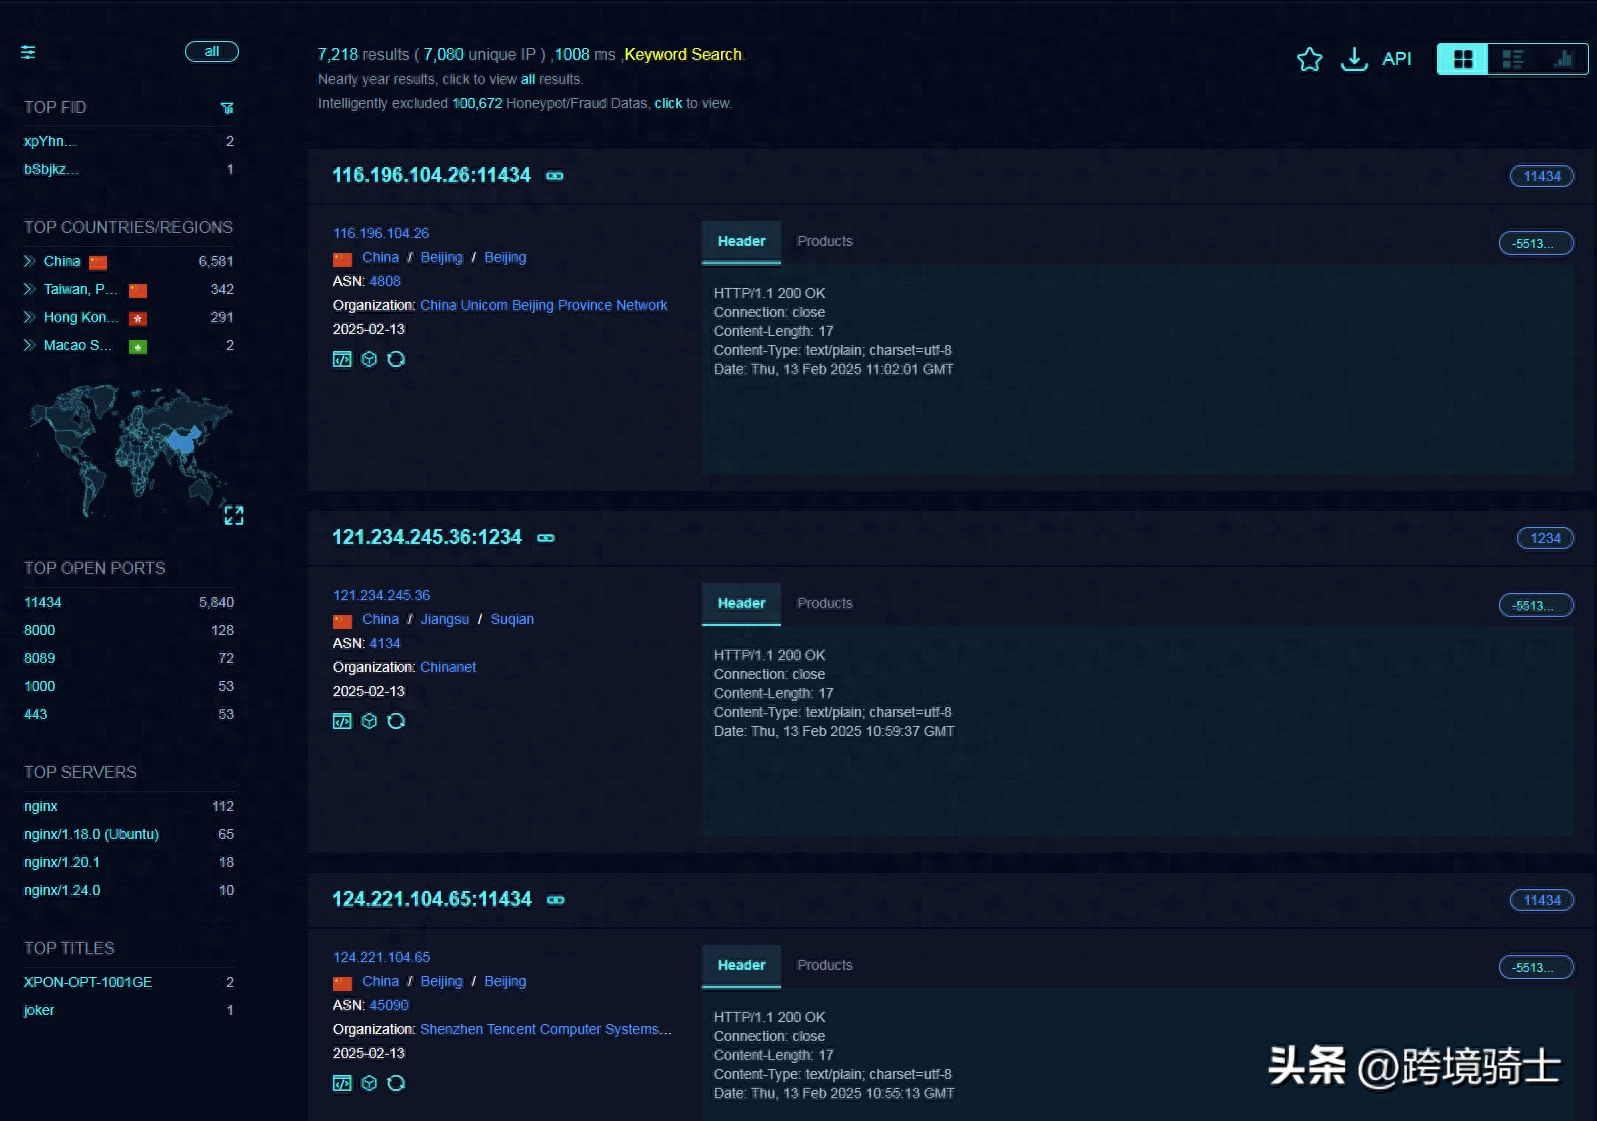Click the TOP FID filter funnel icon
The width and height of the screenshot is (1597, 1121).
point(227,108)
